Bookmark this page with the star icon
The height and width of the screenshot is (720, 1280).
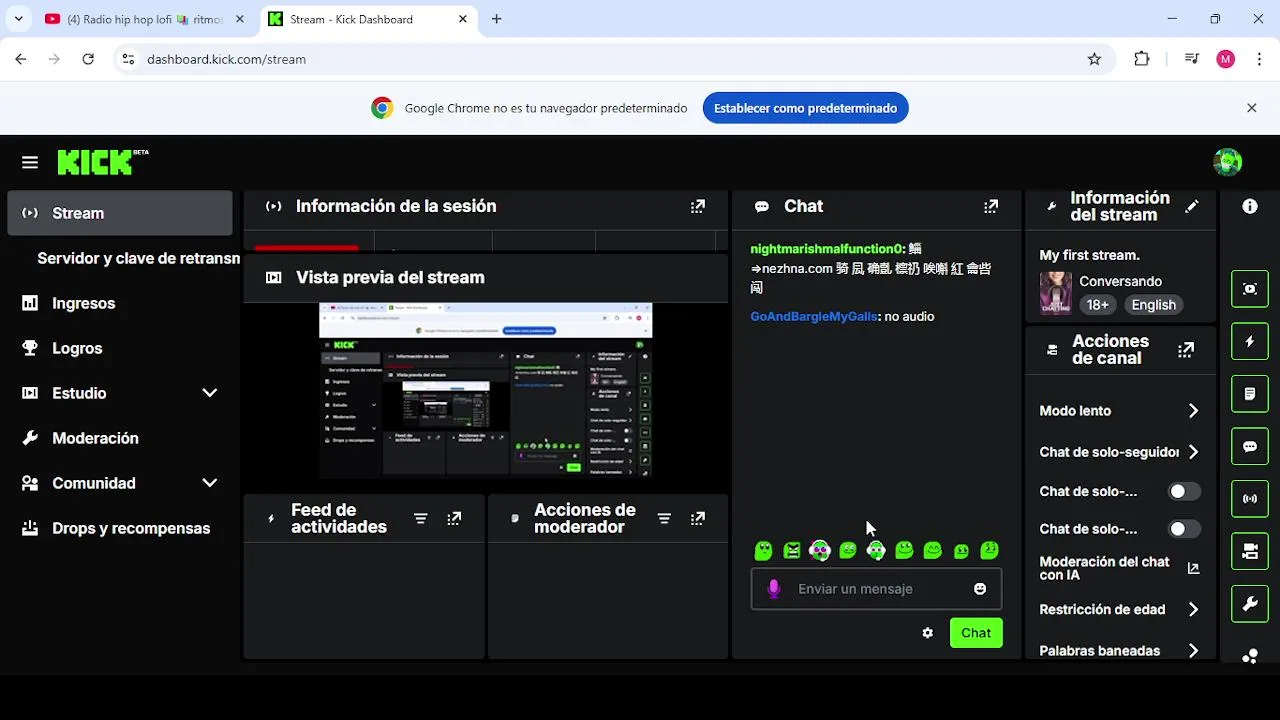click(1094, 59)
